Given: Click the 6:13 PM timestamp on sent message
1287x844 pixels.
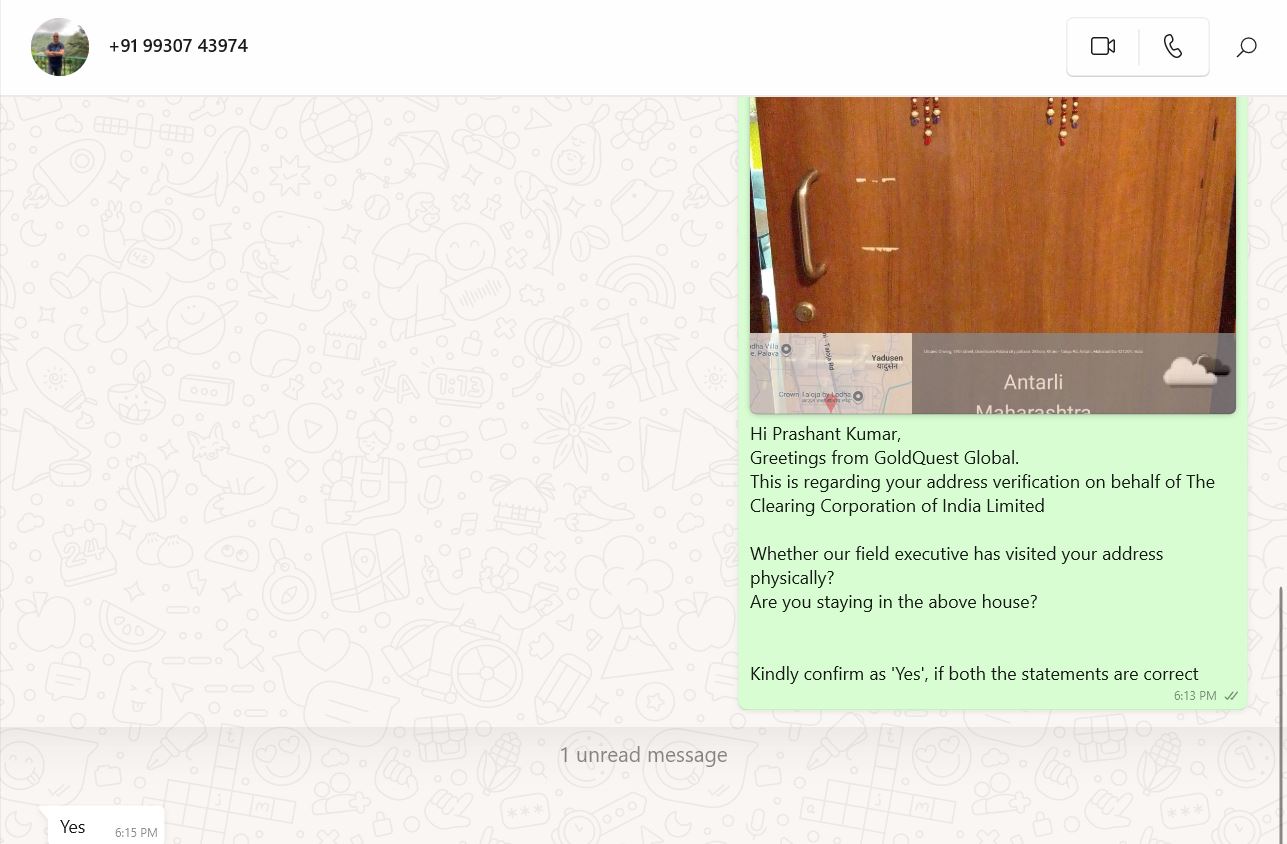Looking at the screenshot, I should click(x=1195, y=696).
